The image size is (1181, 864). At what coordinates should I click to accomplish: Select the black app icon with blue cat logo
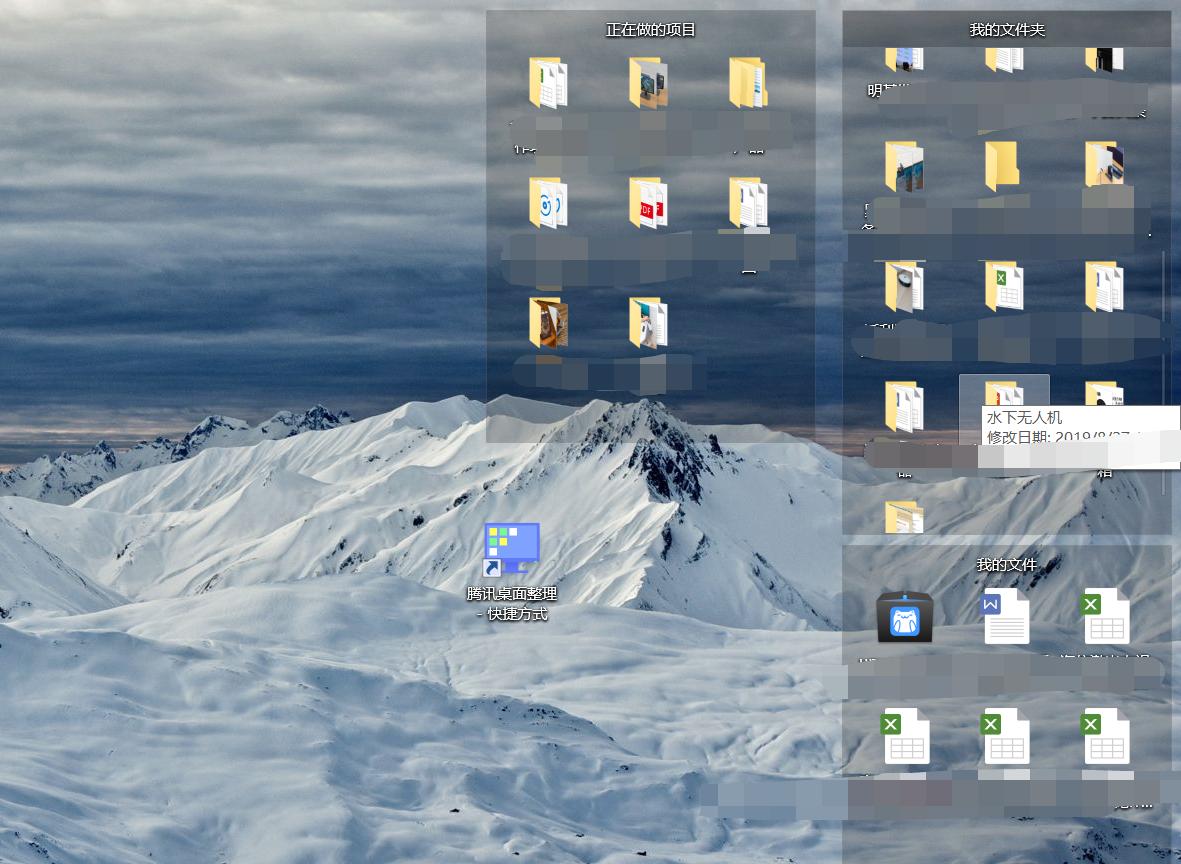[x=905, y=617]
